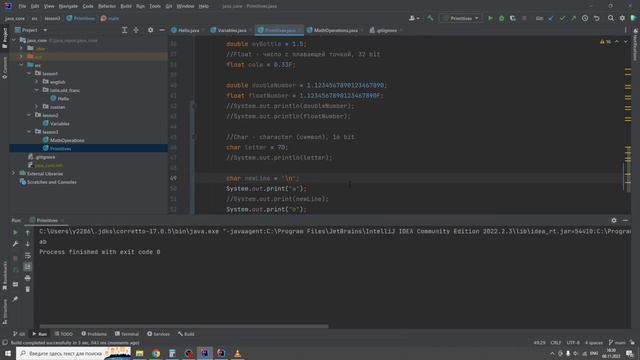Clear console output with trash icon
Screen dimensions: 640x360
28,289
